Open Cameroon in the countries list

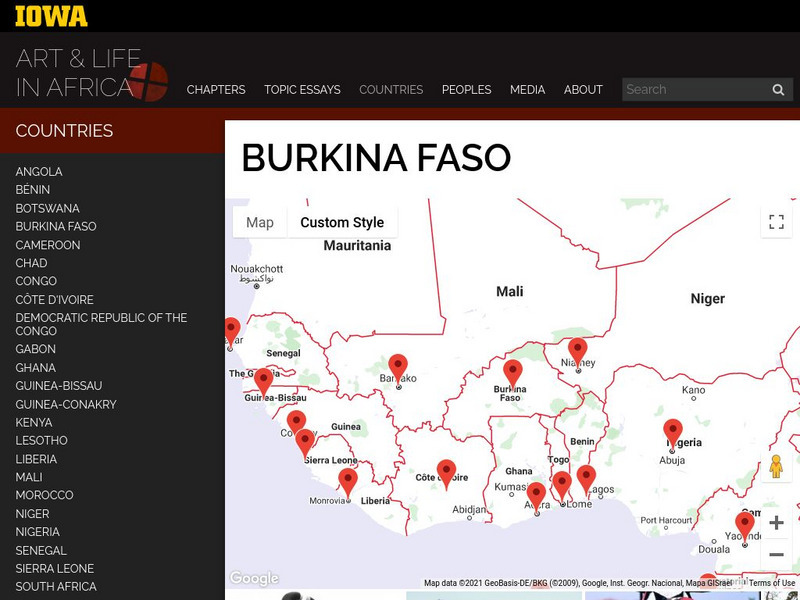pos(48,245)
